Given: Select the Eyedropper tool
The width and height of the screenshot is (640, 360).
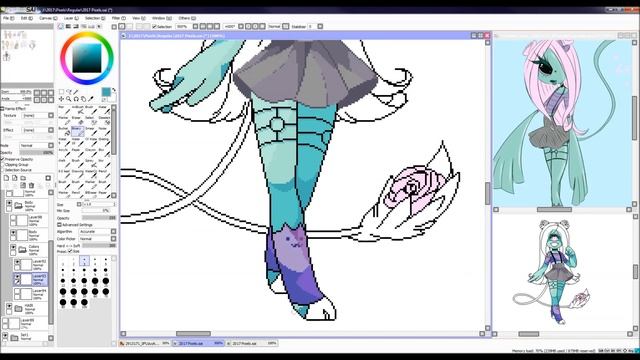Looking at the screenshot, I should click(x=91, y=99).
